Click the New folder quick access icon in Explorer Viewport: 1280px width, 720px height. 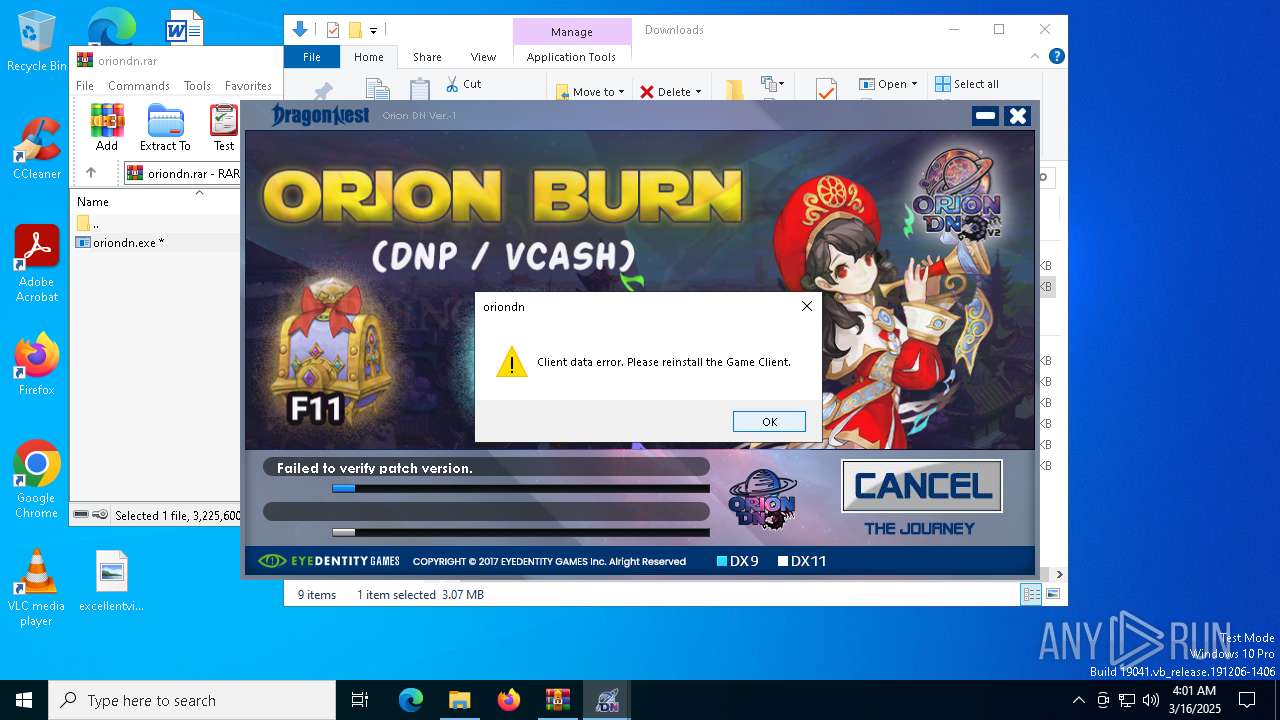pyautogui.click(x=354, y=30)
